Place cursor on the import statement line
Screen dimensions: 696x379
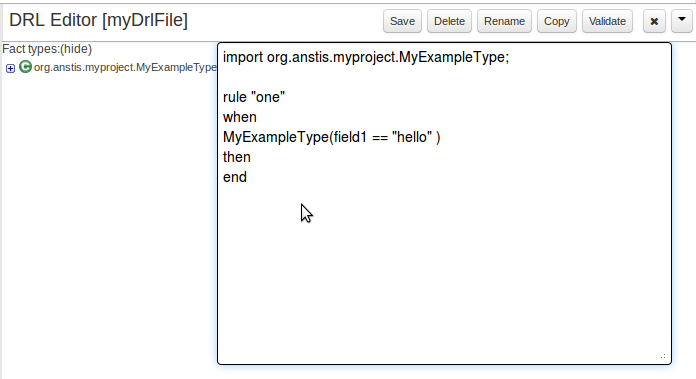pyautogui.click(x=366, y=57)
